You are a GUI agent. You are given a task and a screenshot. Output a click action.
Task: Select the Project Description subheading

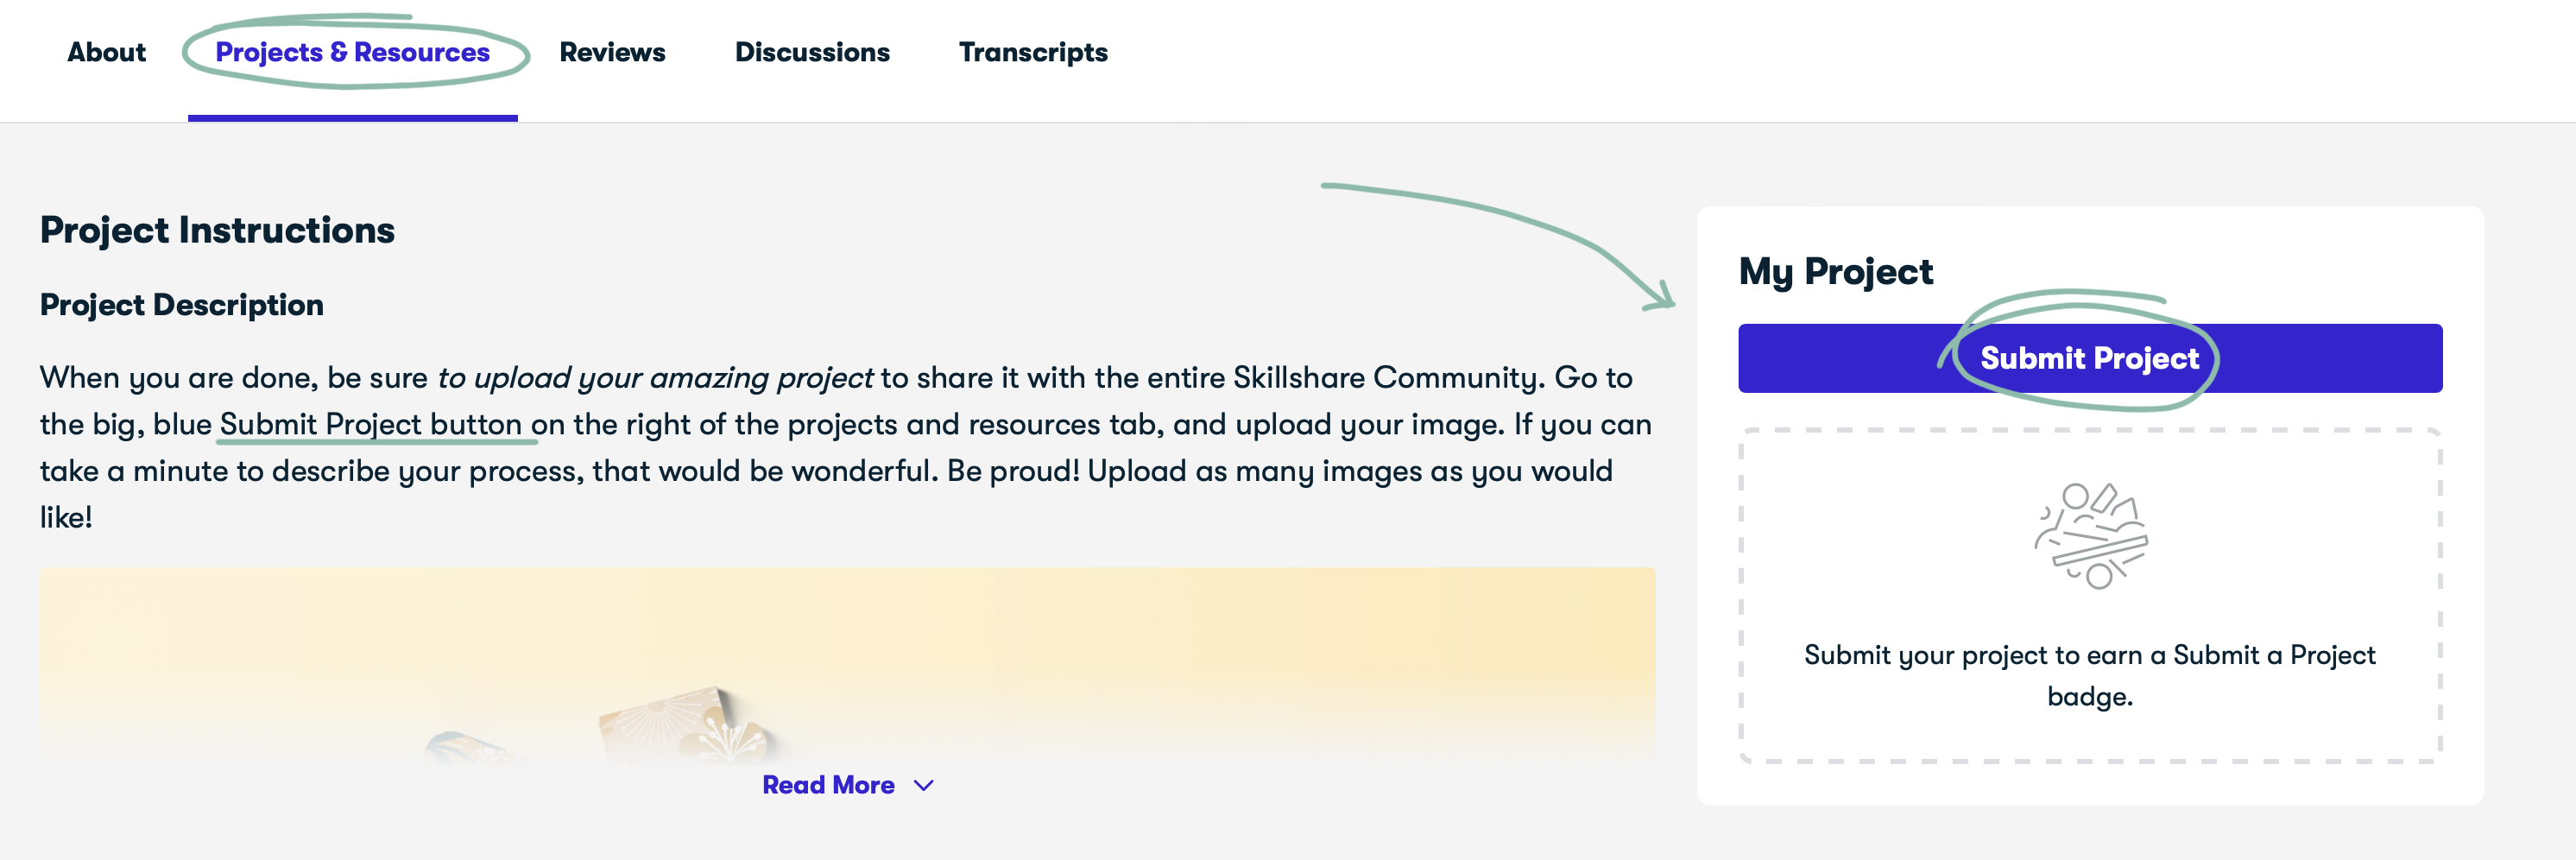point(181,305)
